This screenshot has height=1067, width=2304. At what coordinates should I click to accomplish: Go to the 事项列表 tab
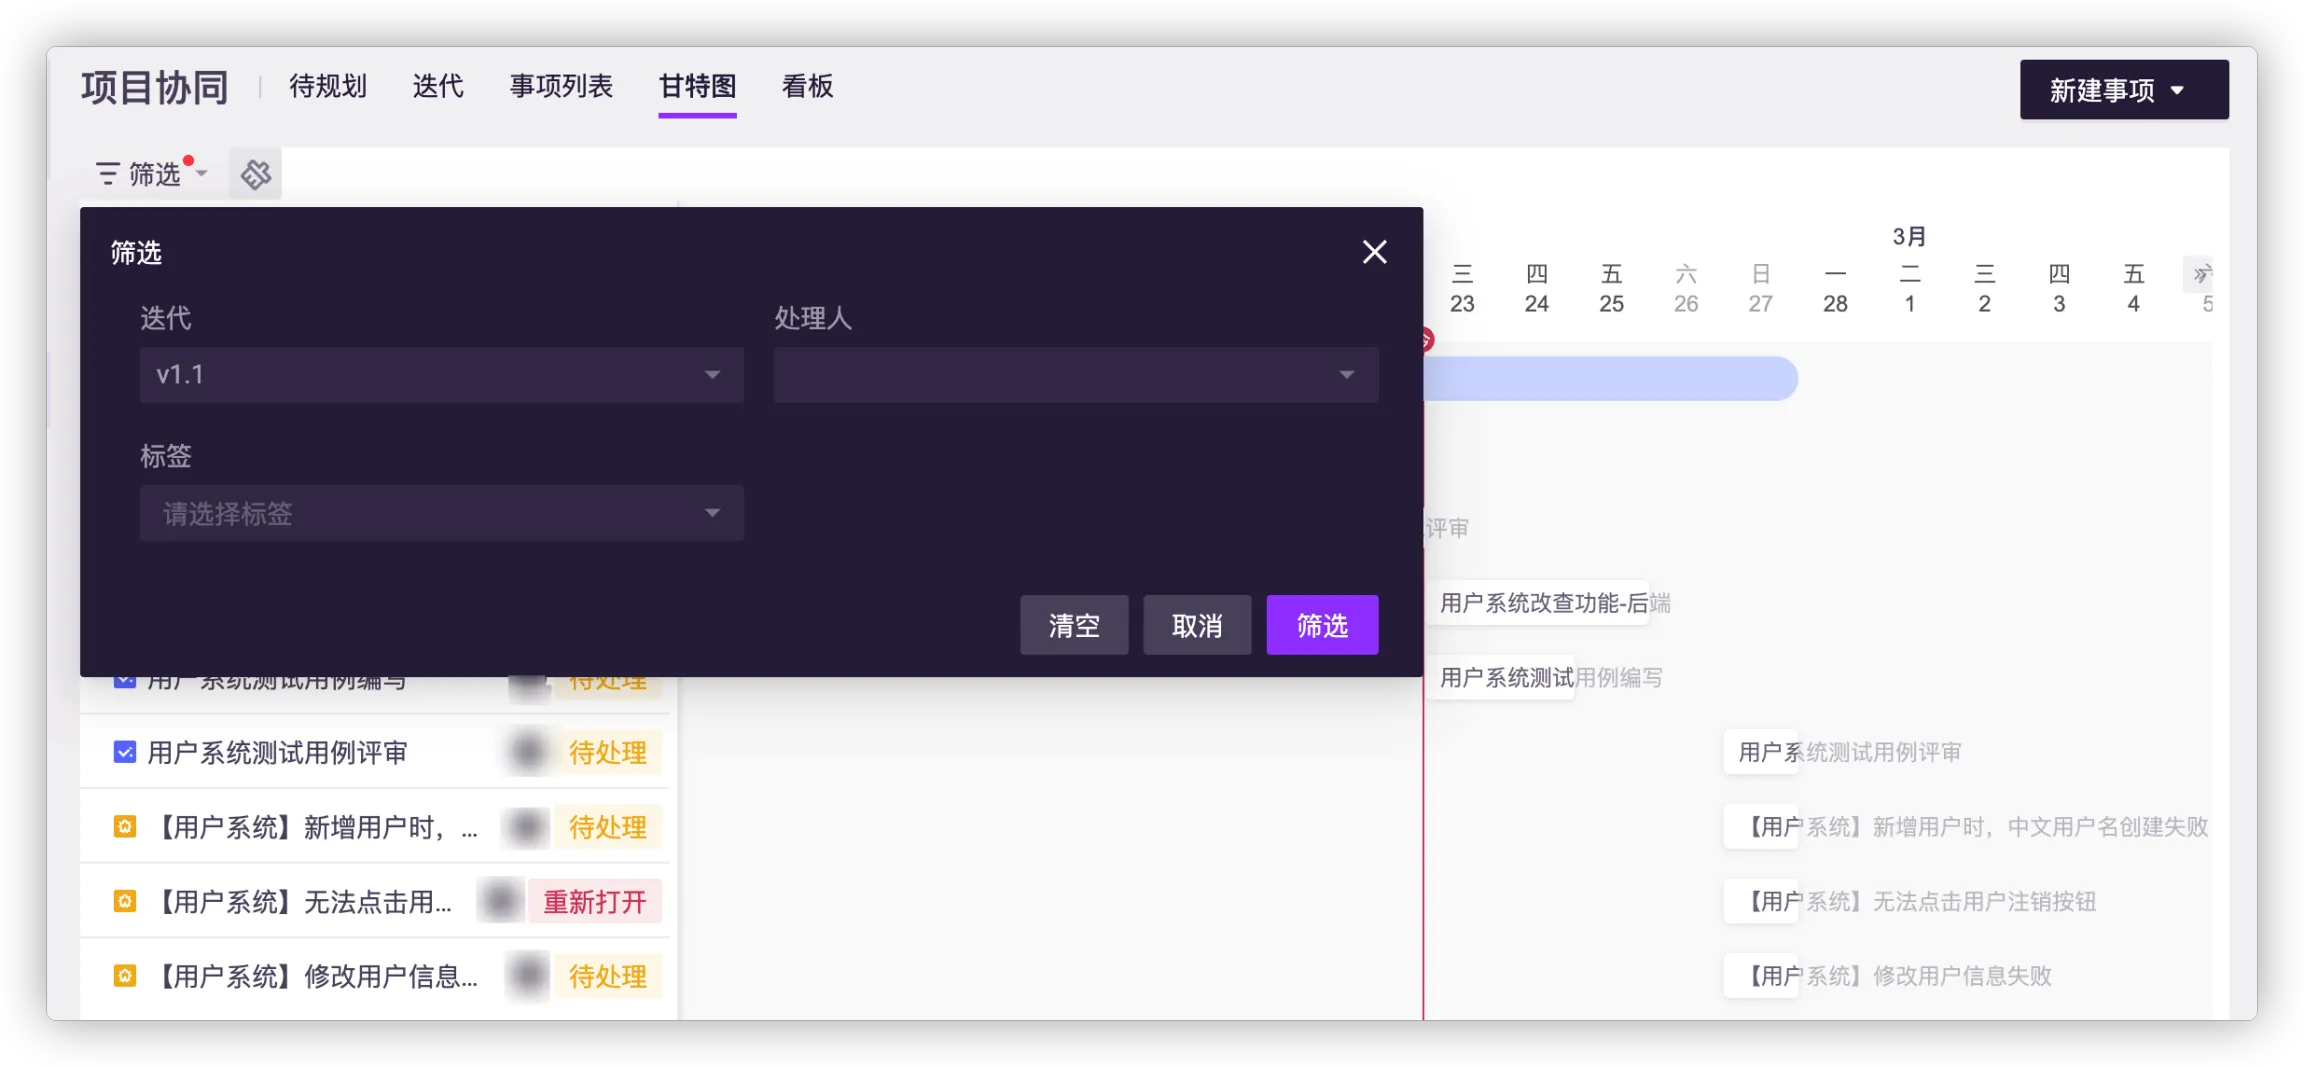pos(561,87)
